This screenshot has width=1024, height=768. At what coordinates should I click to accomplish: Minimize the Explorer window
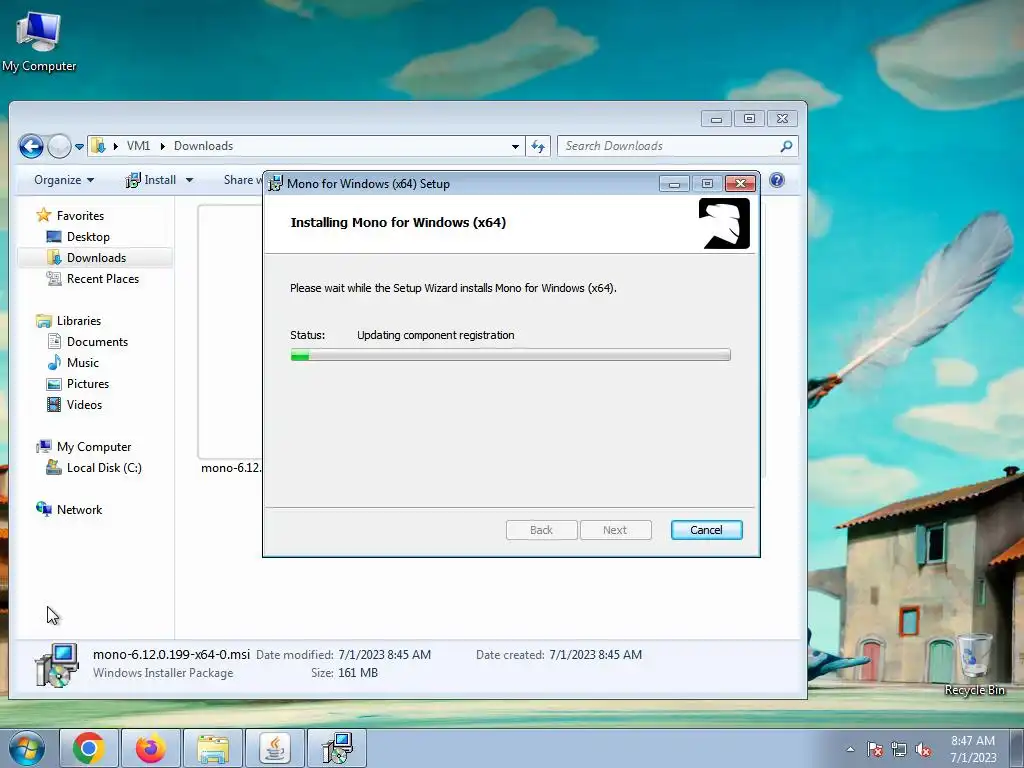coord(716,119)
